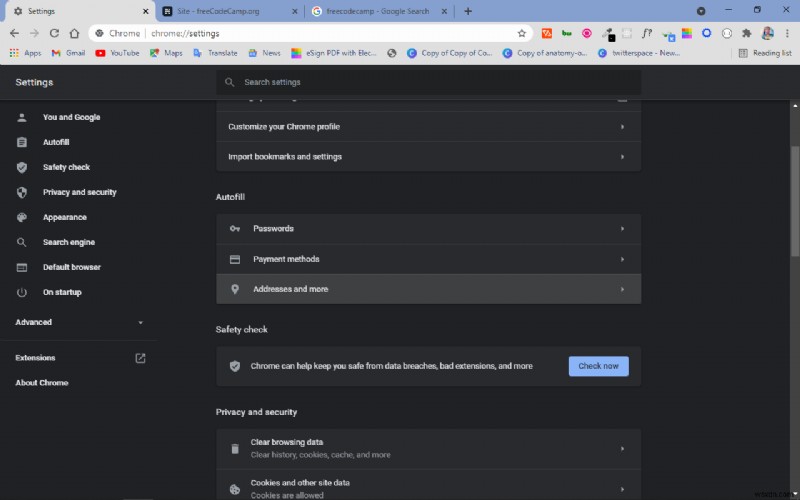Expand the Advanced section
The width and height of the screenshot is (800, 500).
pos(79,322)
